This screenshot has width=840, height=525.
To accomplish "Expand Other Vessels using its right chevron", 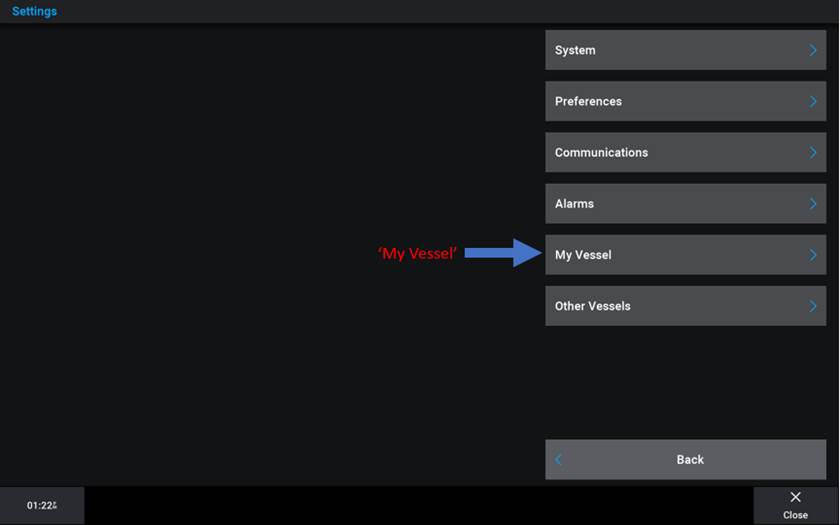I will (x=812, y=306).
